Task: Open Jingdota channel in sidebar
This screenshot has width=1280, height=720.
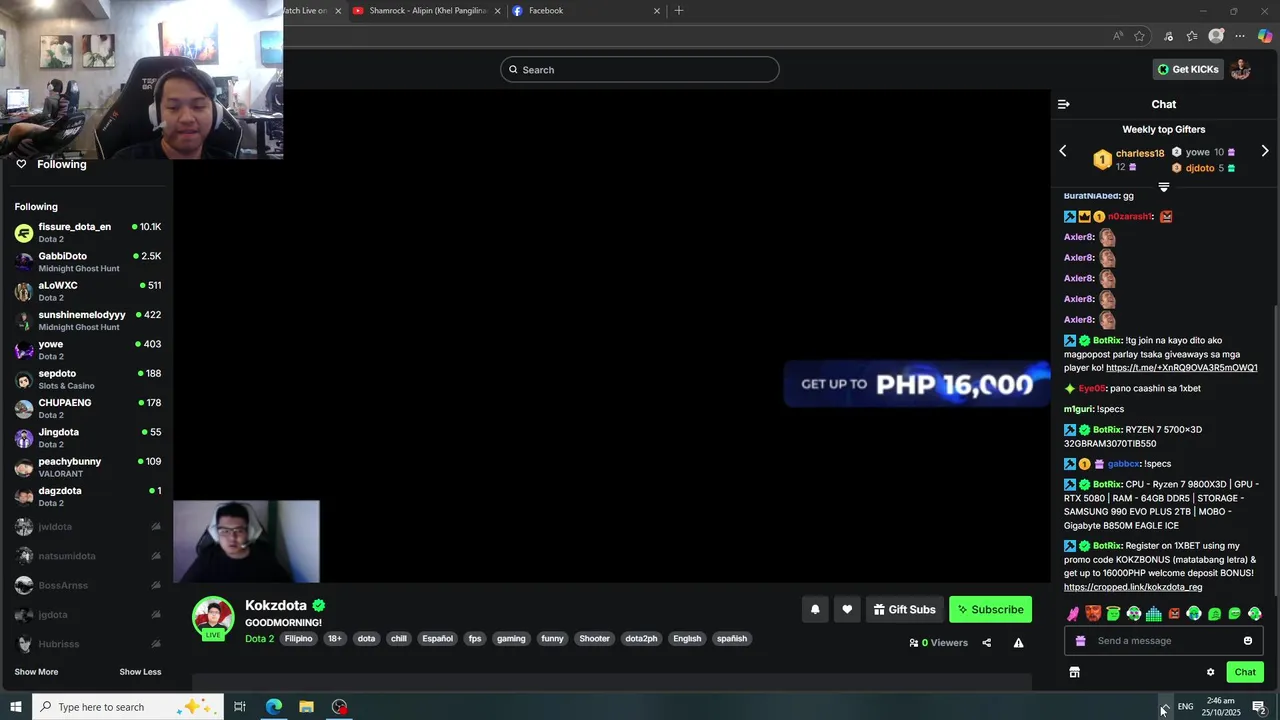Action: (88, 438)
